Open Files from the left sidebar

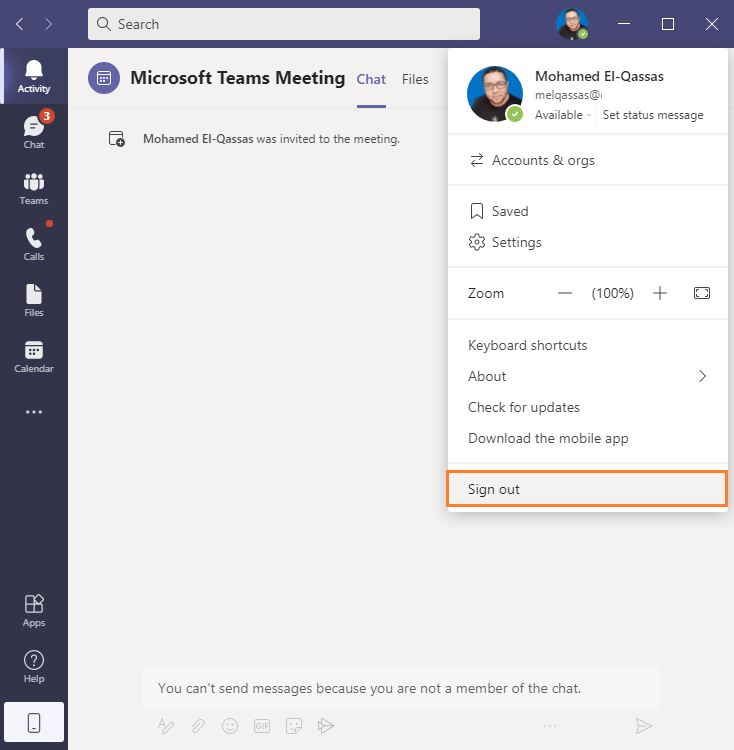tap(33, 300)
